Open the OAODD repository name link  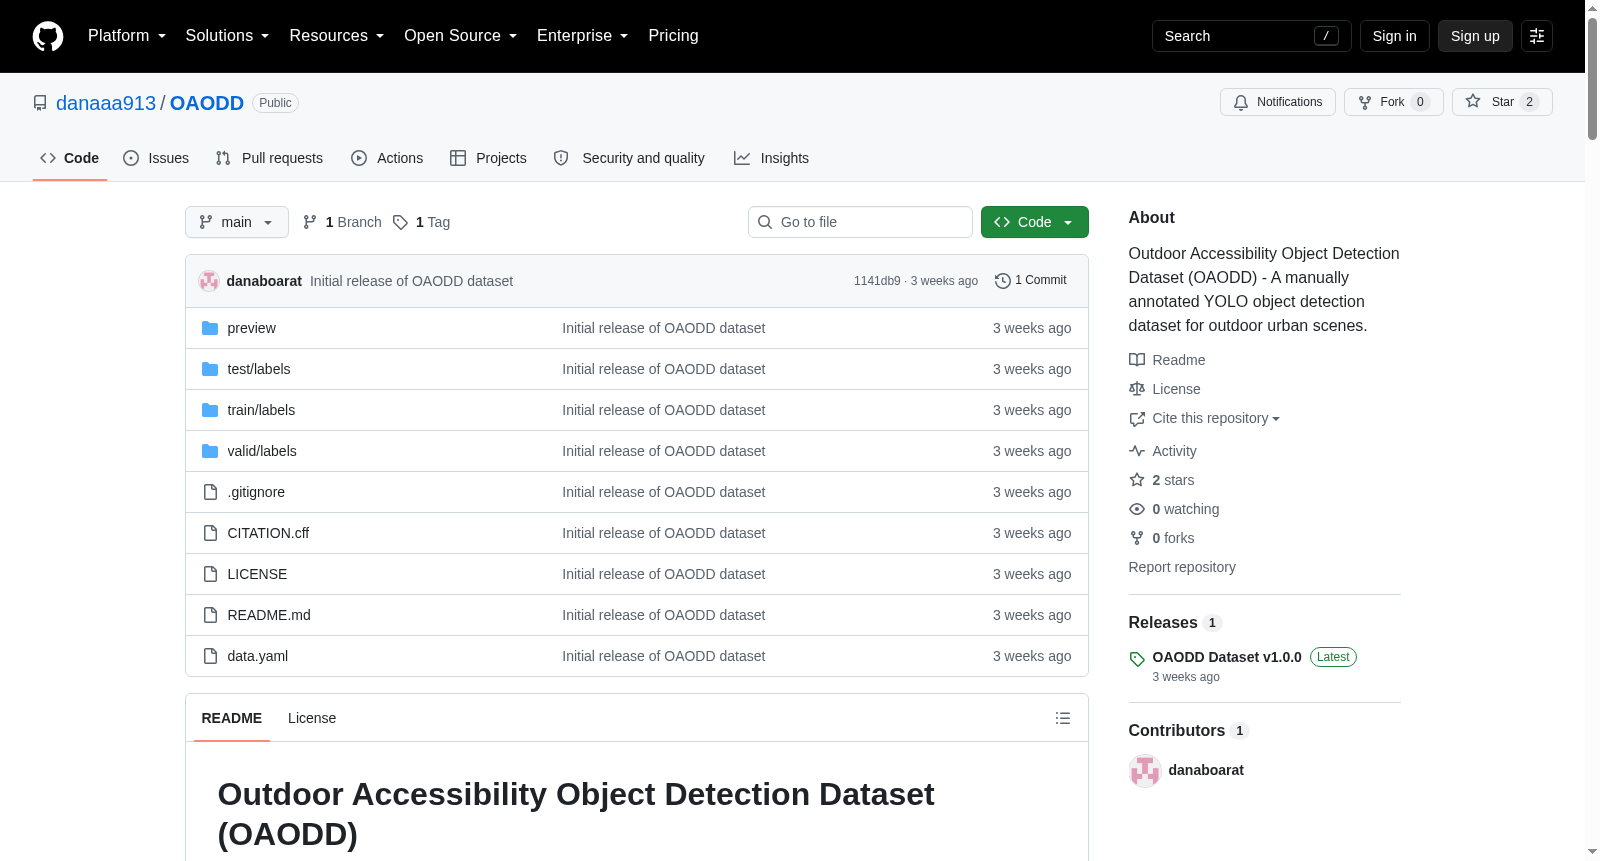pos(207,103)
